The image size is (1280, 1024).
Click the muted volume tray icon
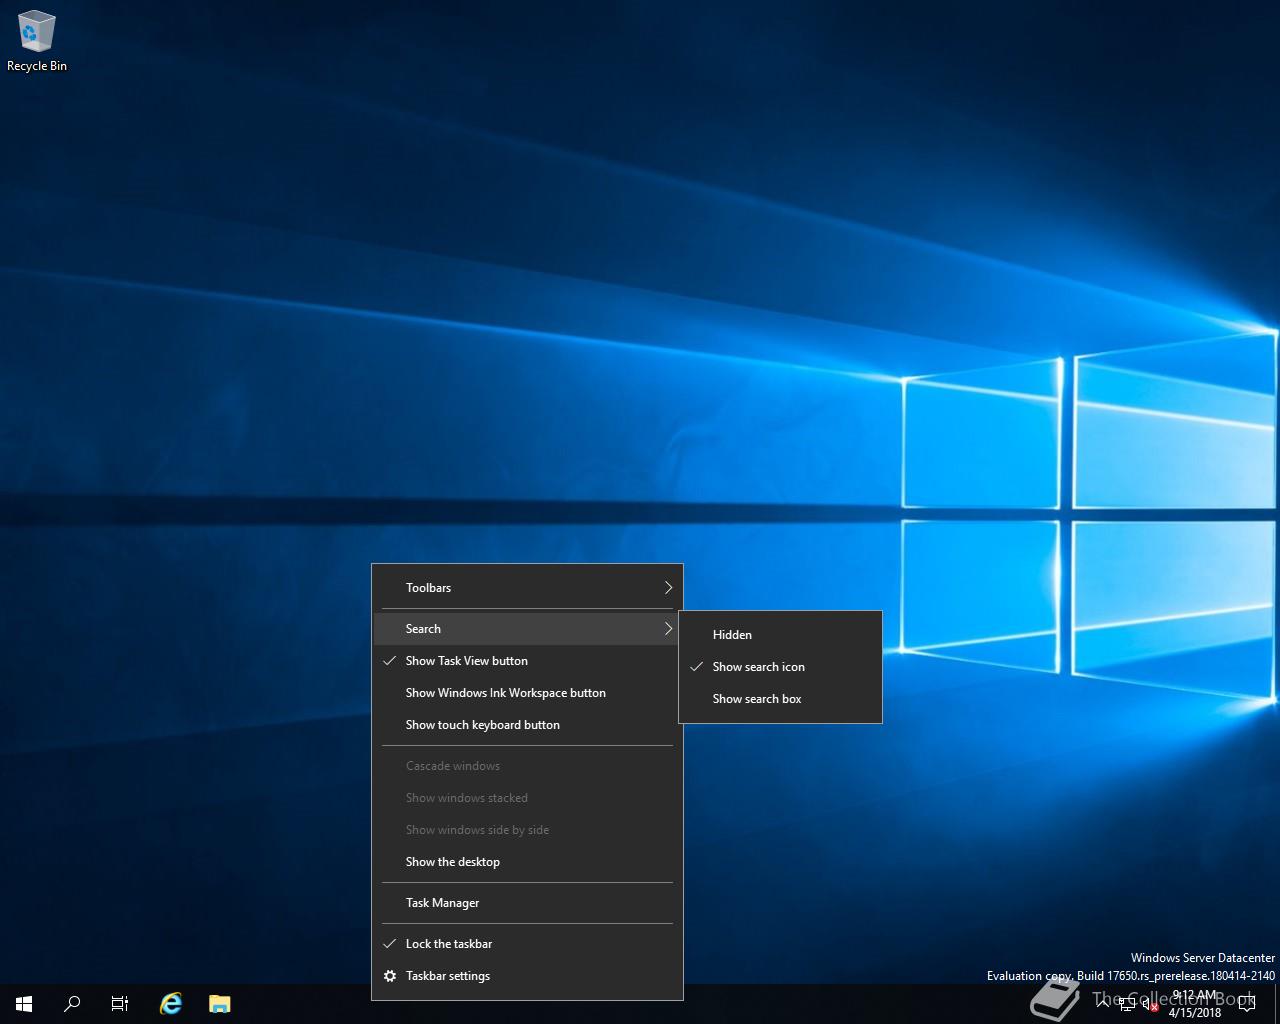pos(1150,1004)
